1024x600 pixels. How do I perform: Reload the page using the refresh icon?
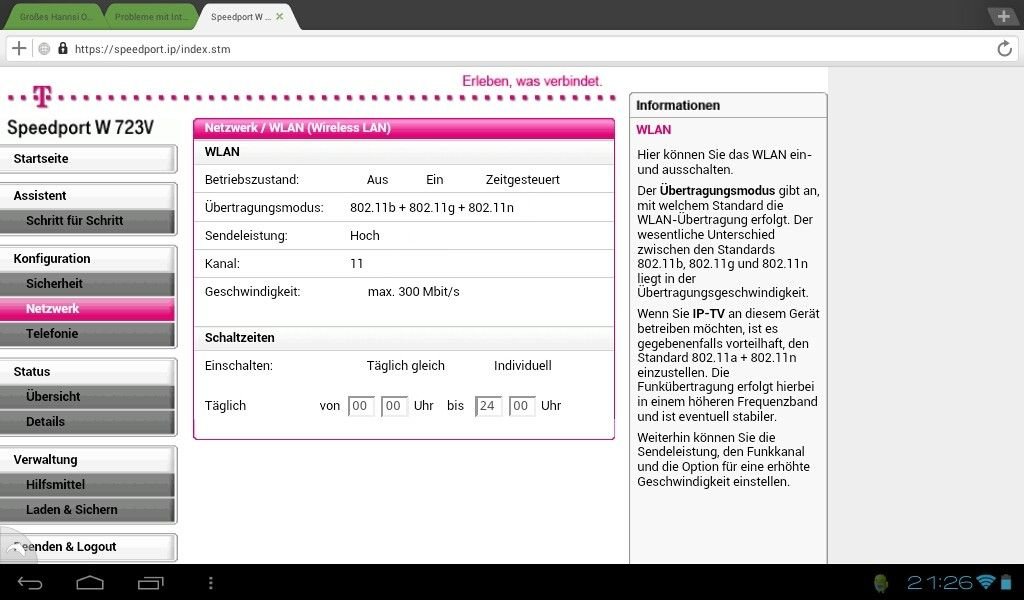1004,48
